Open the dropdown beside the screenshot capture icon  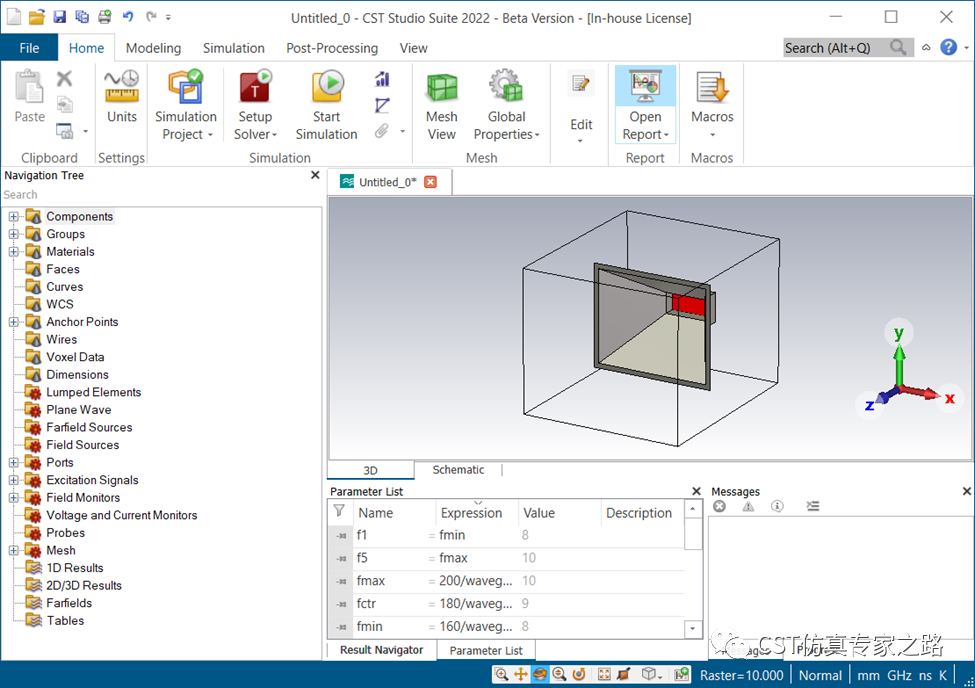pyautogui.click(x=85, y=131)
